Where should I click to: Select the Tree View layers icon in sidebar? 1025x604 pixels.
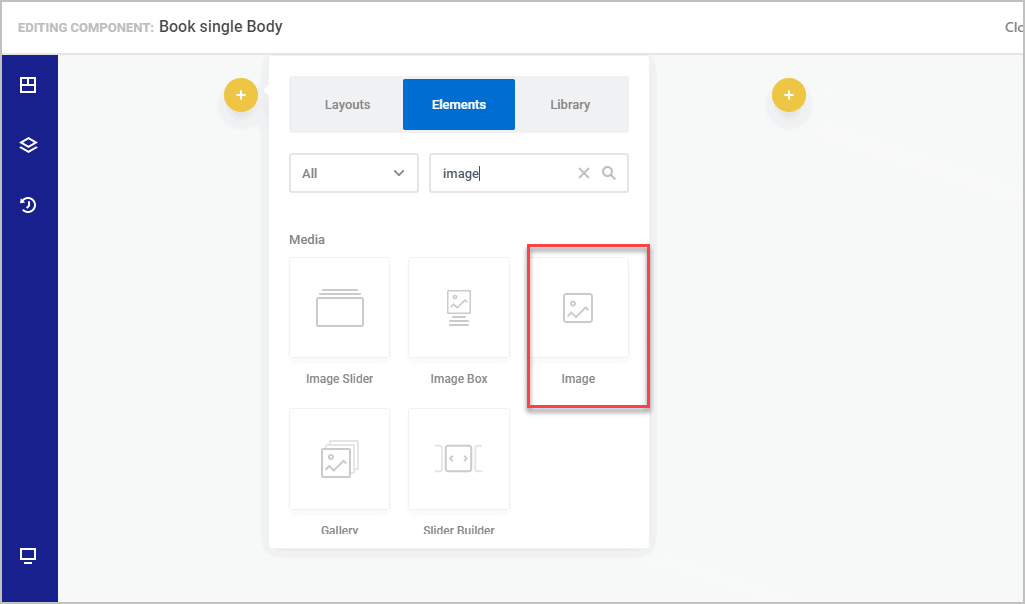click(x=29, y=144)
